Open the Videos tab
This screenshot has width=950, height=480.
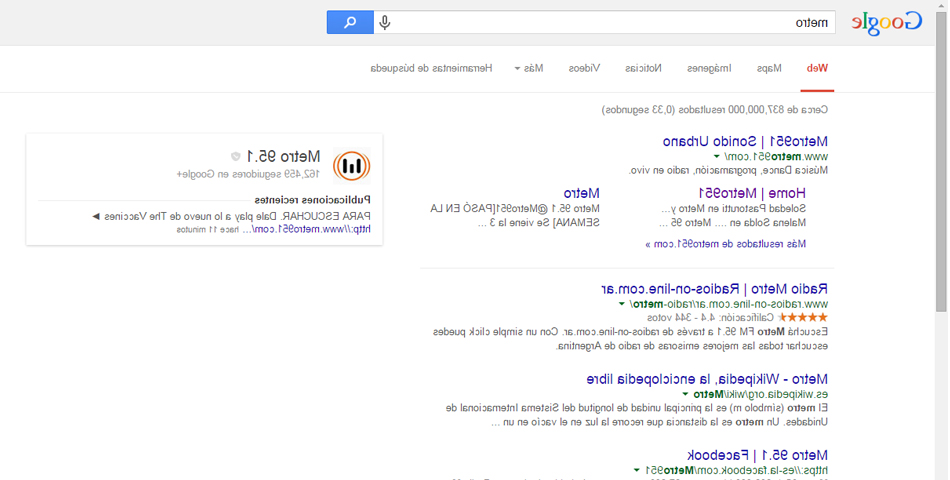tap(584, 68)
